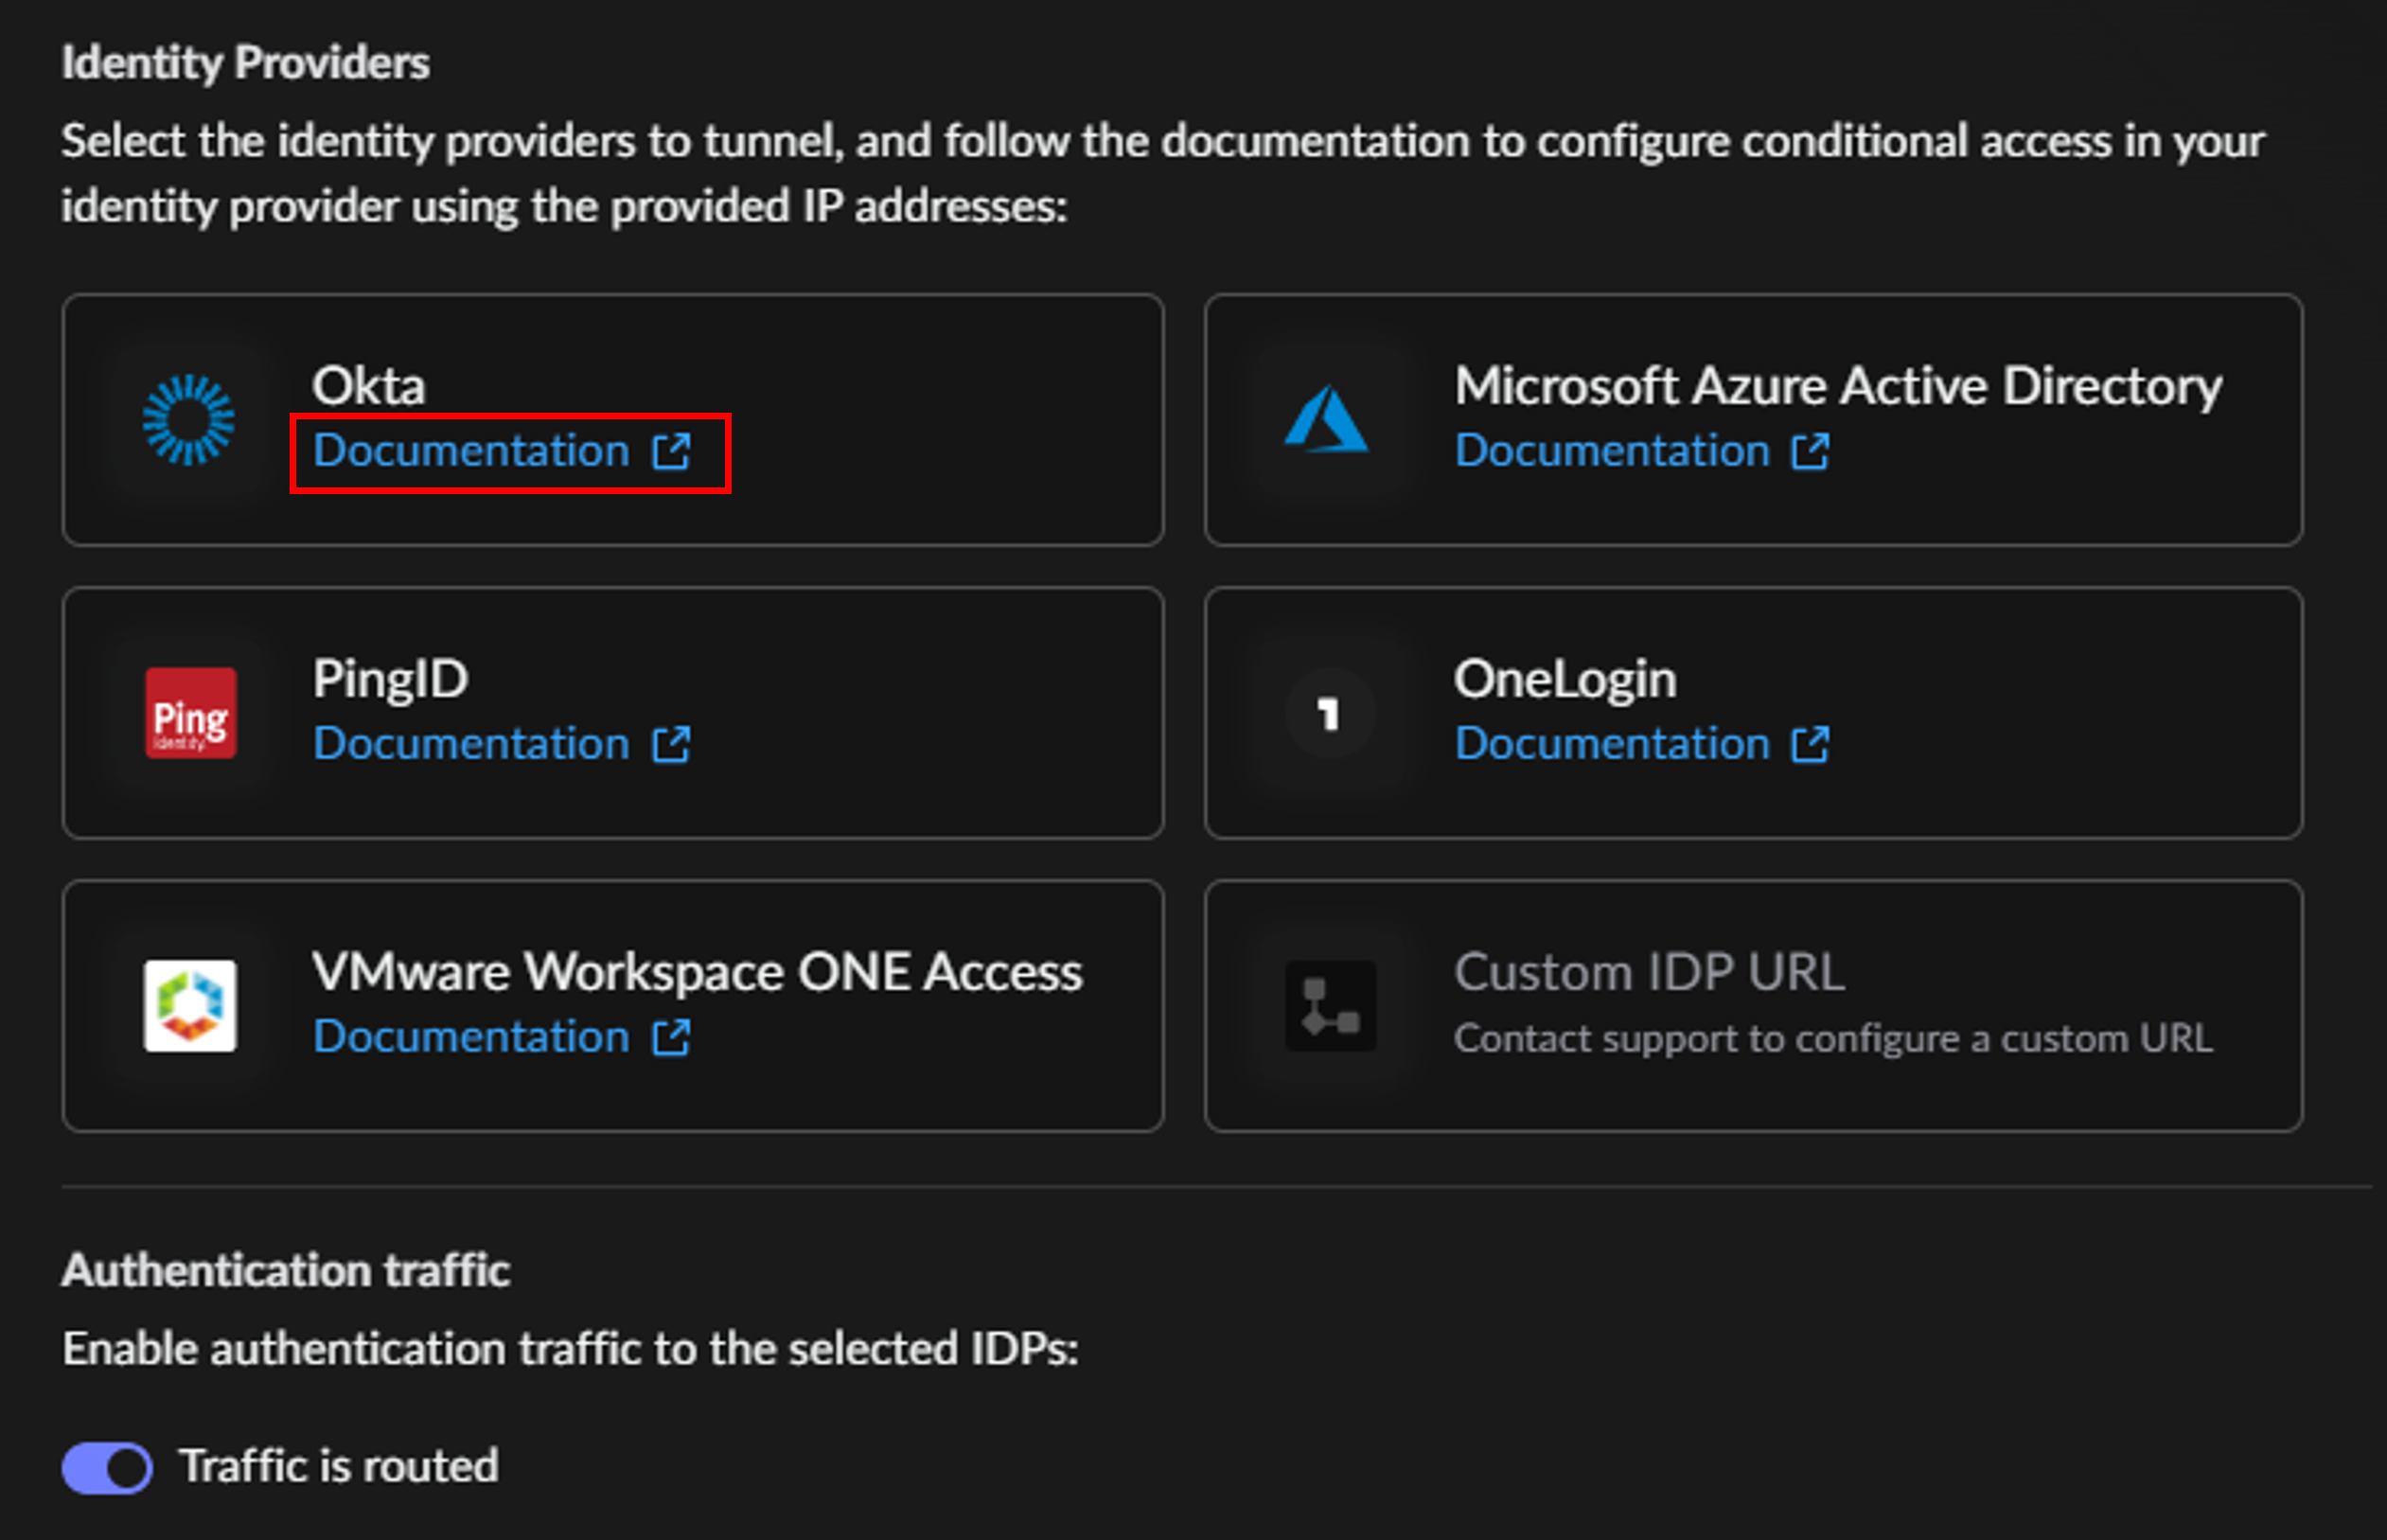
Task: Select the Okta provider card title
Action: tap(368, 386)
